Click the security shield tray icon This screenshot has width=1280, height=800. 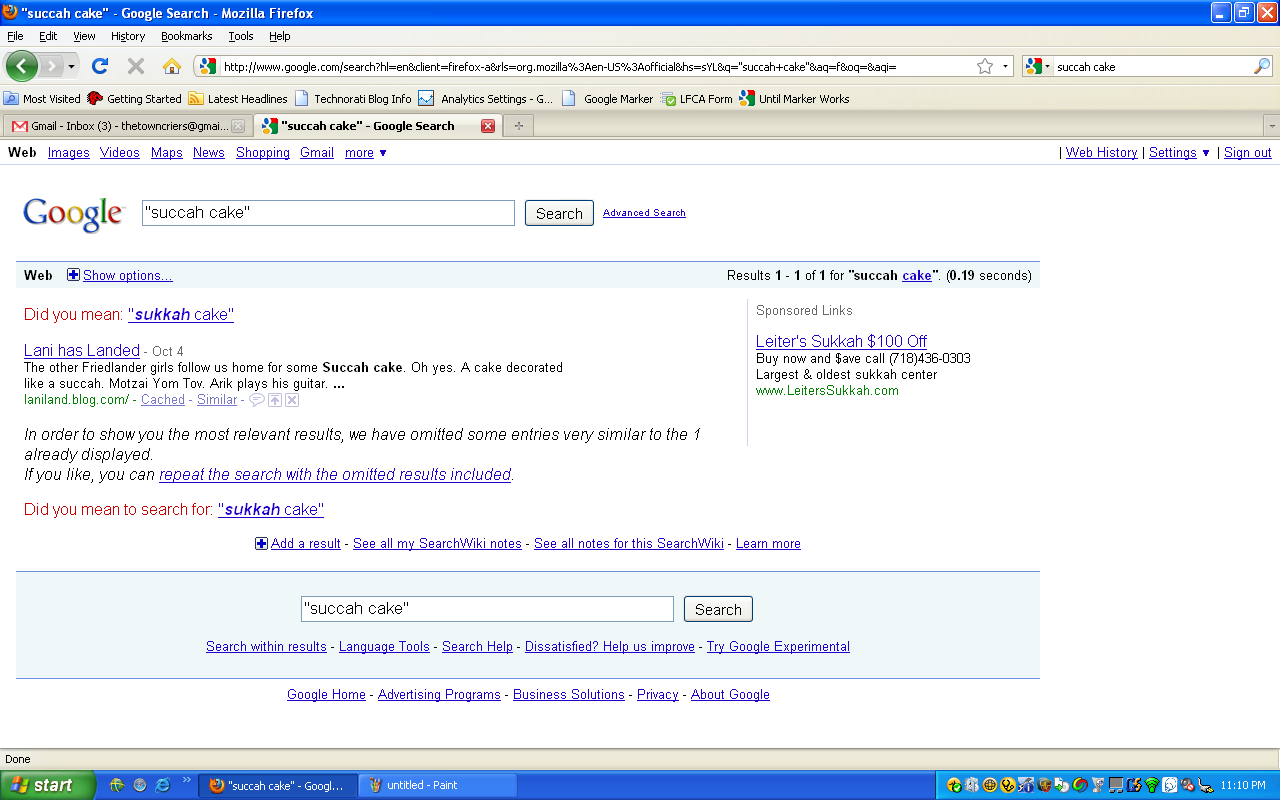pos(1044,785)
